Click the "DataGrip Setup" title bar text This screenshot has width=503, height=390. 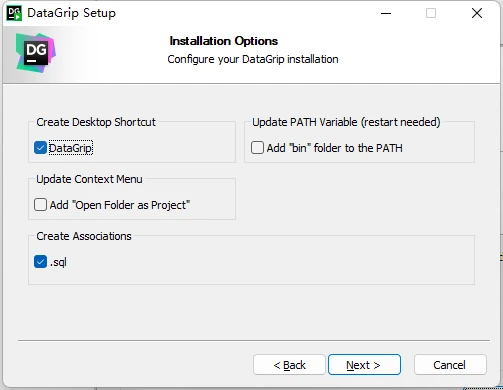71,13
